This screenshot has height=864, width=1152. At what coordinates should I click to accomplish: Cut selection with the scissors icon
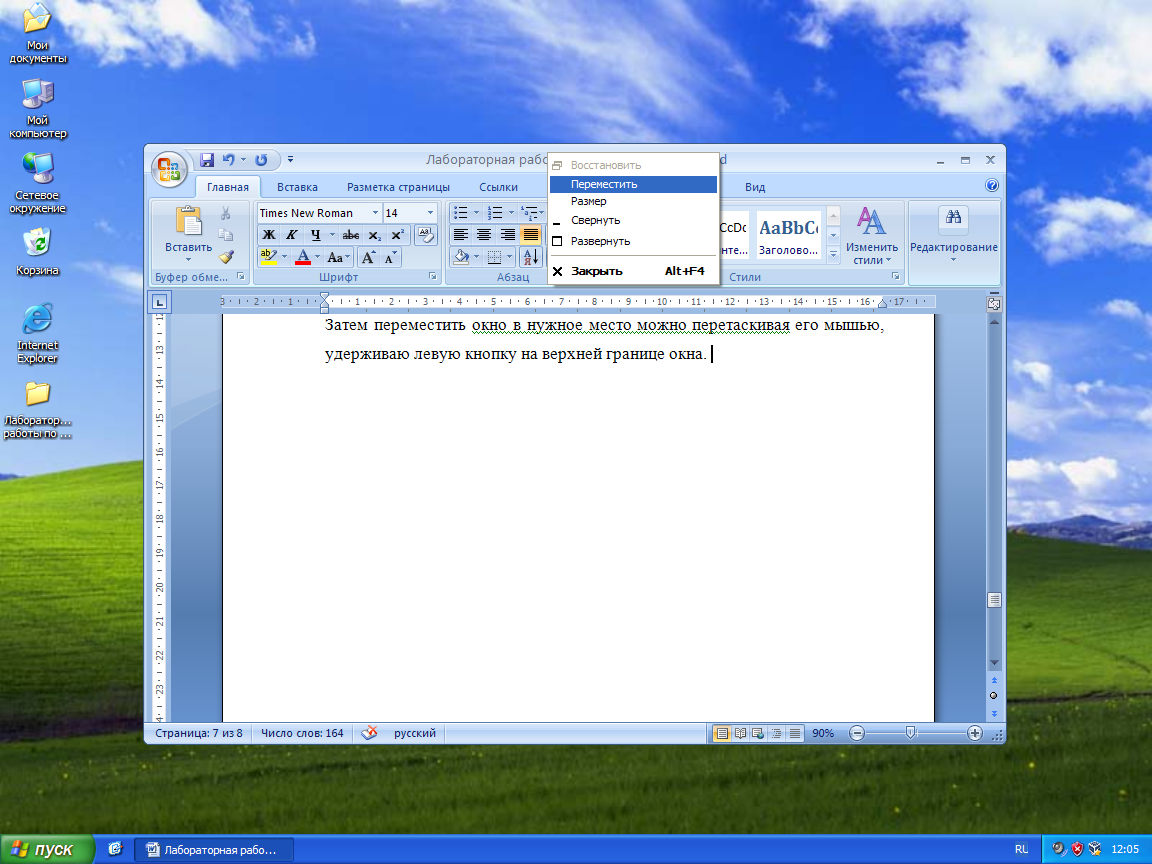(x=226, y=213)
